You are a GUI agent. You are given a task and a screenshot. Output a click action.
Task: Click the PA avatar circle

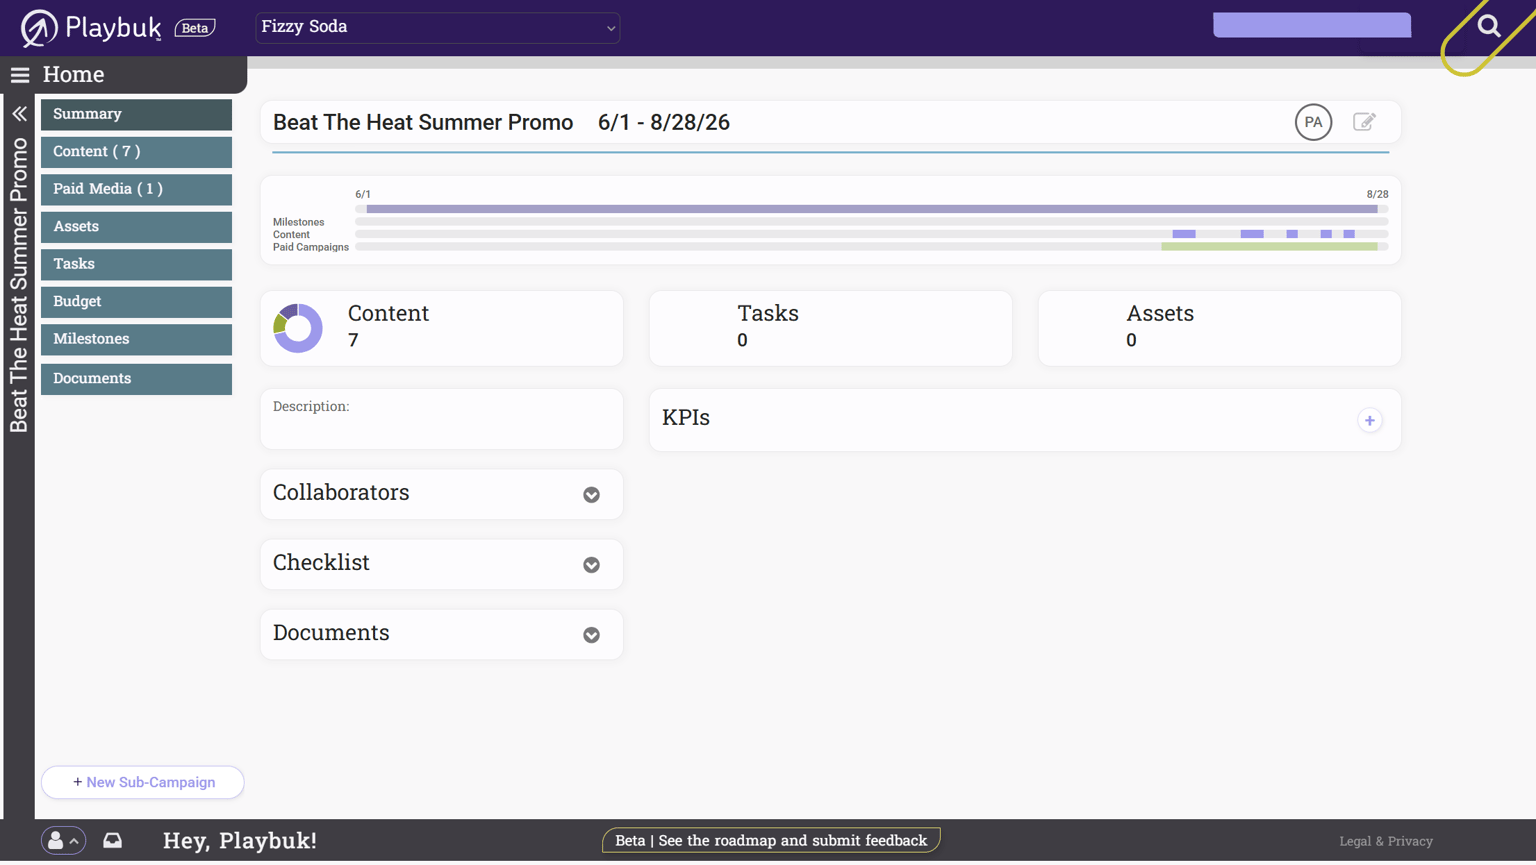1313,122
